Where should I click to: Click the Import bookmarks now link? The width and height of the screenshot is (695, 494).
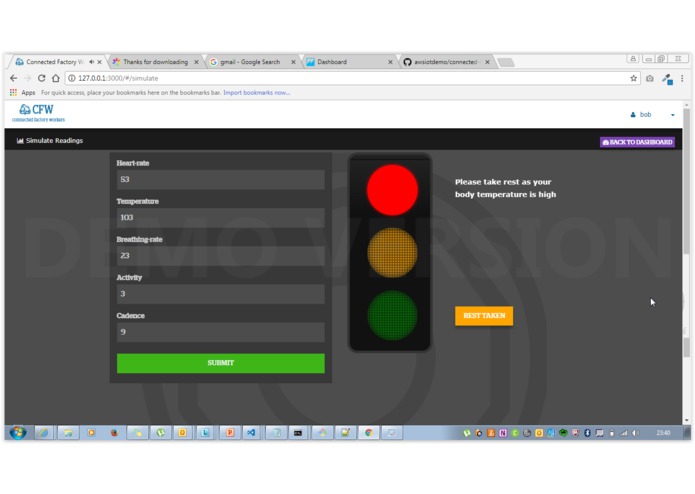tap(256, 93)
